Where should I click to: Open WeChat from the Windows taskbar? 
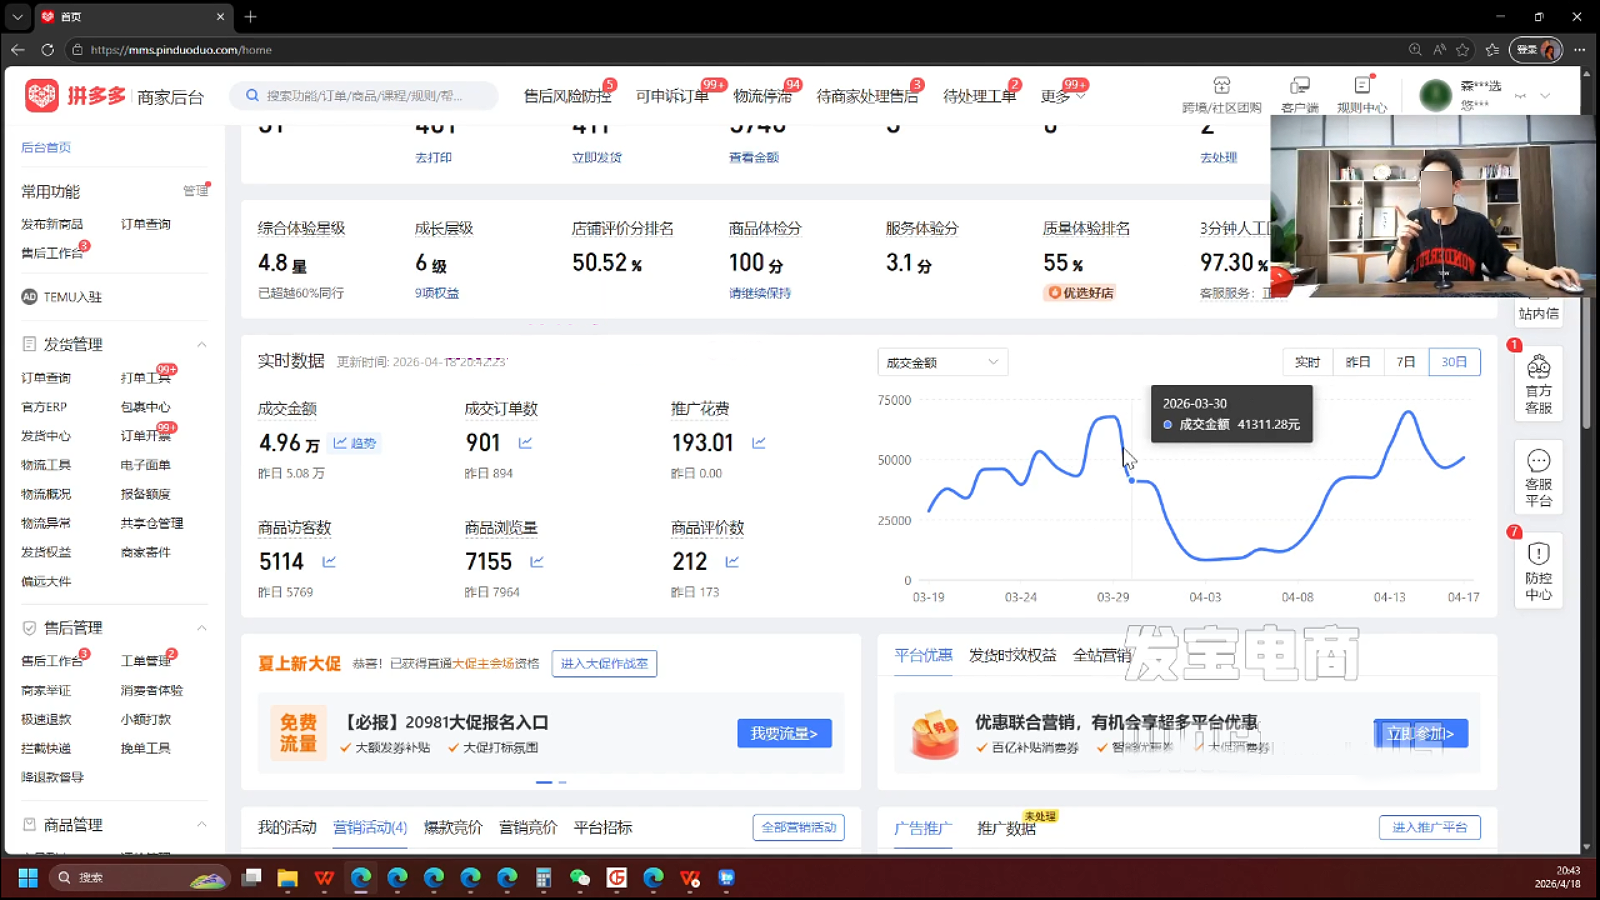(x=580, y=878)
